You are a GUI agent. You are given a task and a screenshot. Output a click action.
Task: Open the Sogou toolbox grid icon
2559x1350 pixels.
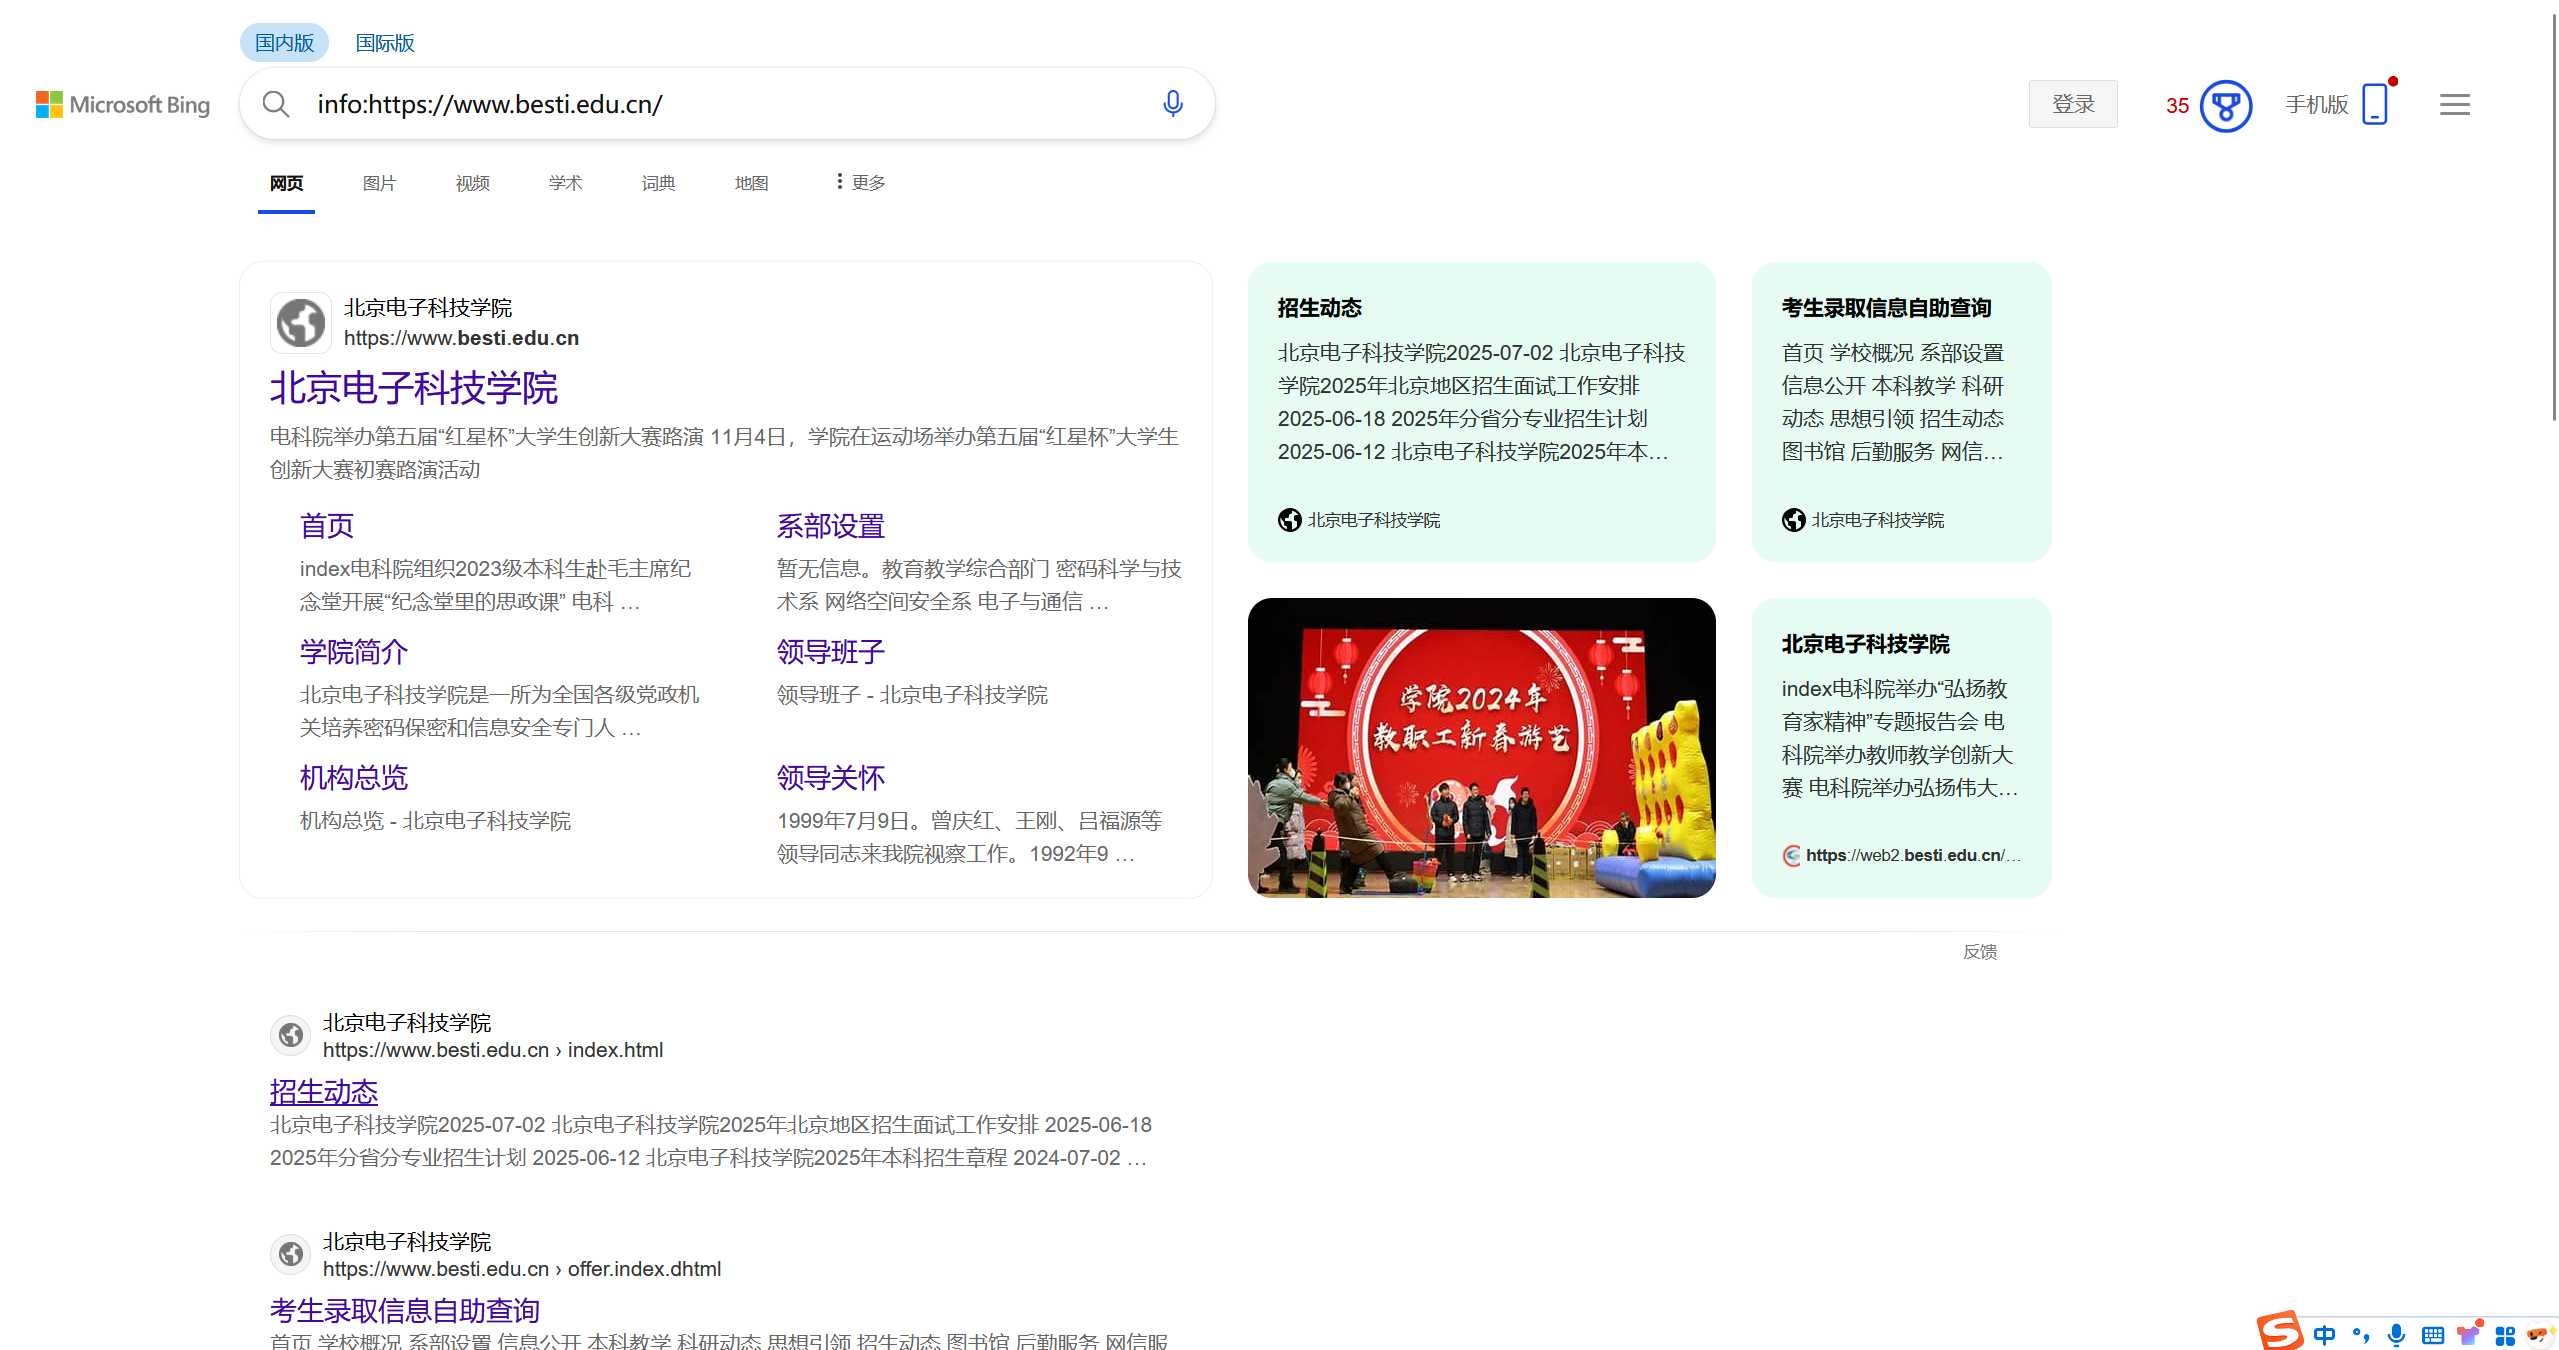tap(2507, 1336)
